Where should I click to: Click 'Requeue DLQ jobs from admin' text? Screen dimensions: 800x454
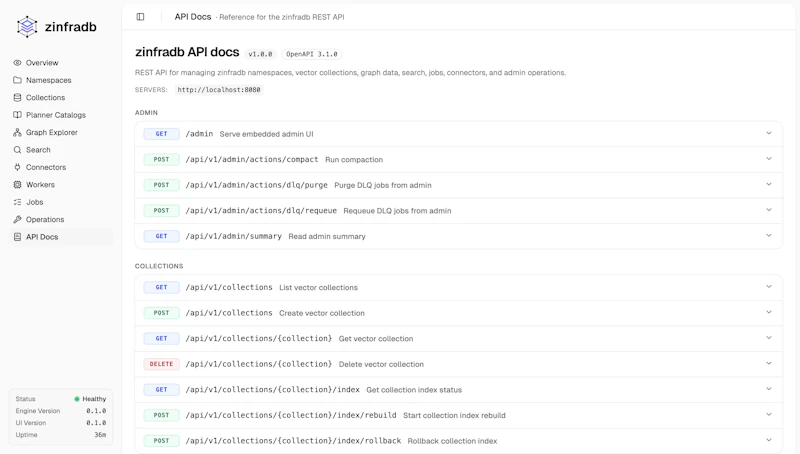[397, 211]
